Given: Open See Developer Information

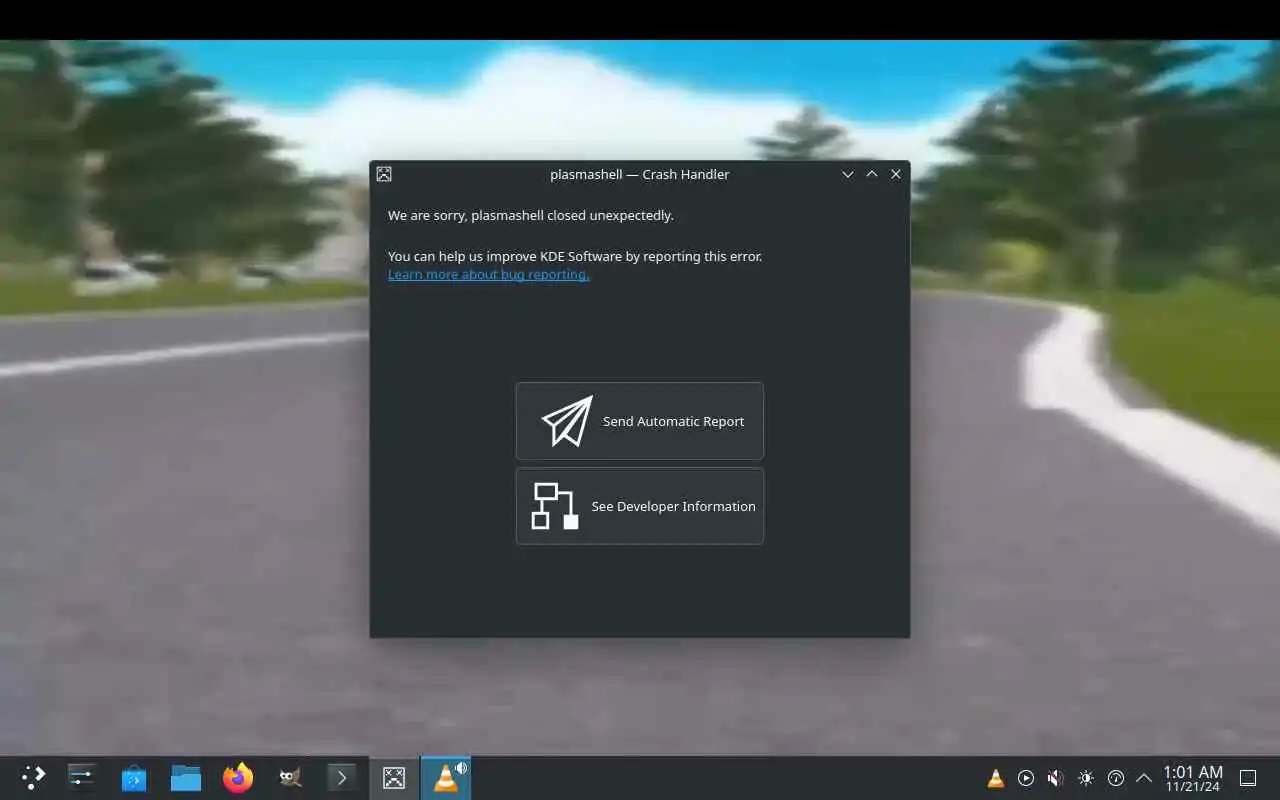Looking at the screenshot, I should (x=640, y=506).
